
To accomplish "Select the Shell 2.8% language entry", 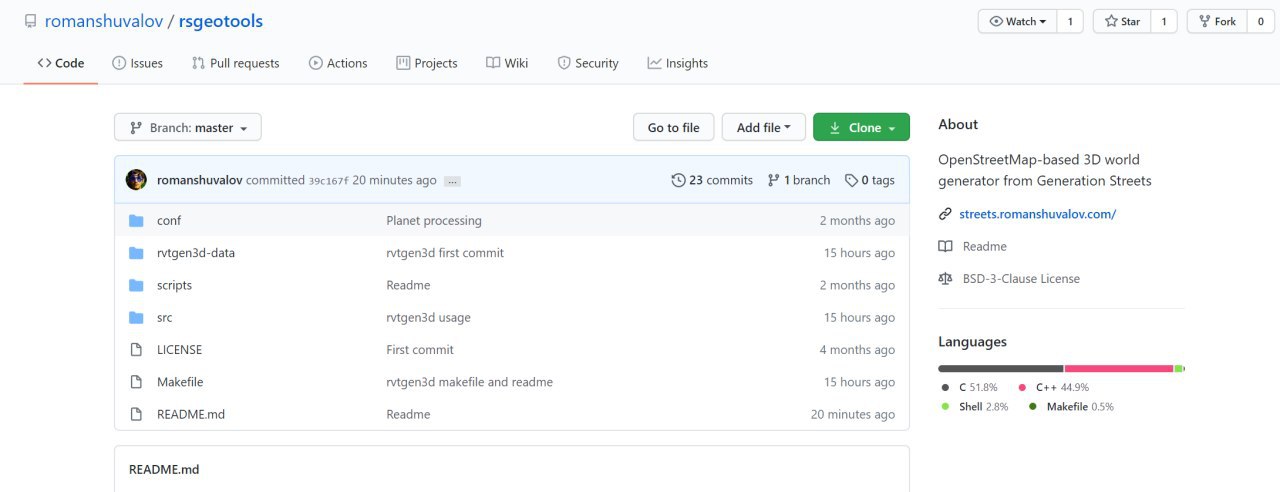I will click(974, 407).
